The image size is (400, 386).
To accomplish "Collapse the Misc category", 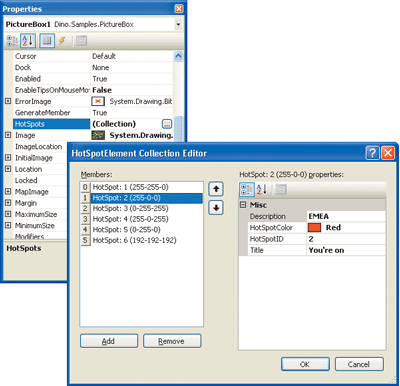I will pos(243,205).
